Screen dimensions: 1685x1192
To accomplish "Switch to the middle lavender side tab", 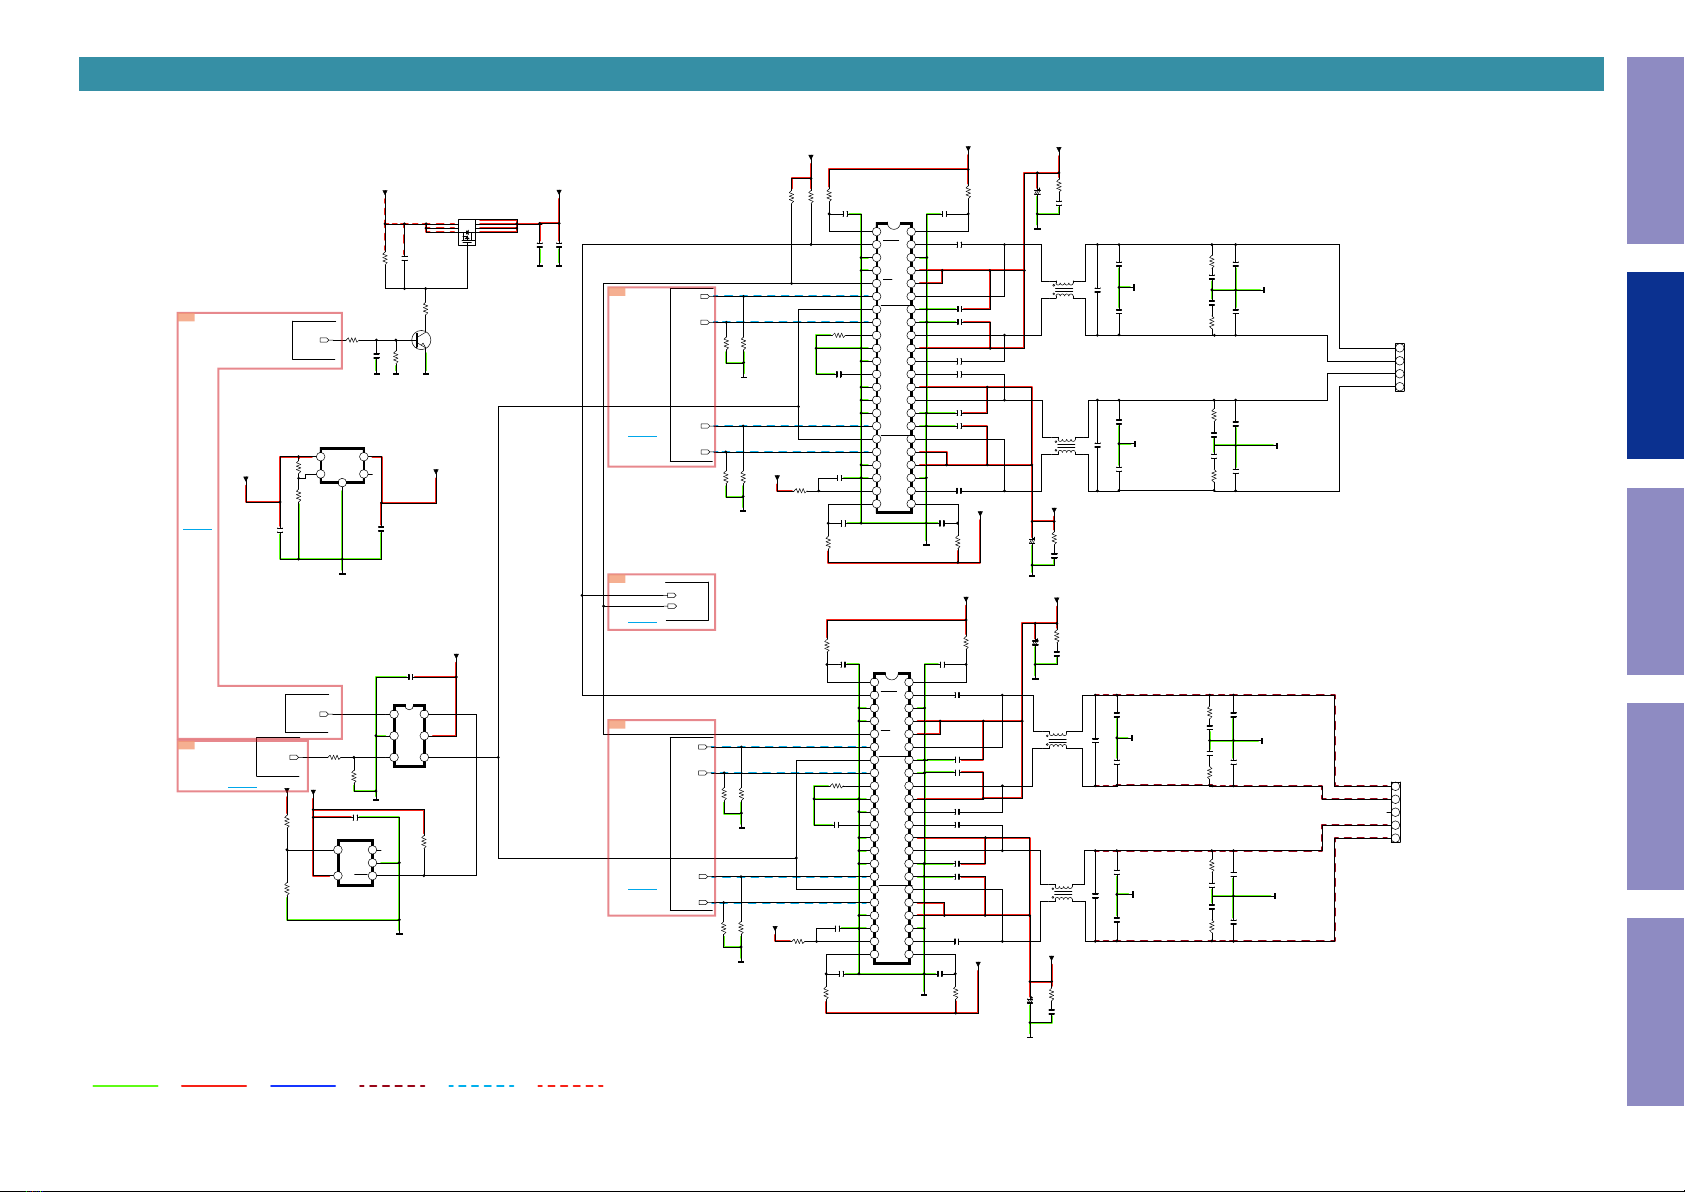I will (x=1655, y=581).
